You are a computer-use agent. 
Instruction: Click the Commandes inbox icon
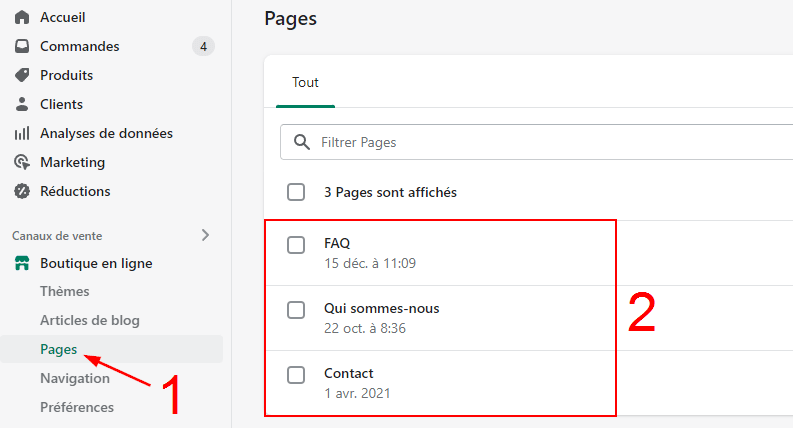(x=22, y=46)
